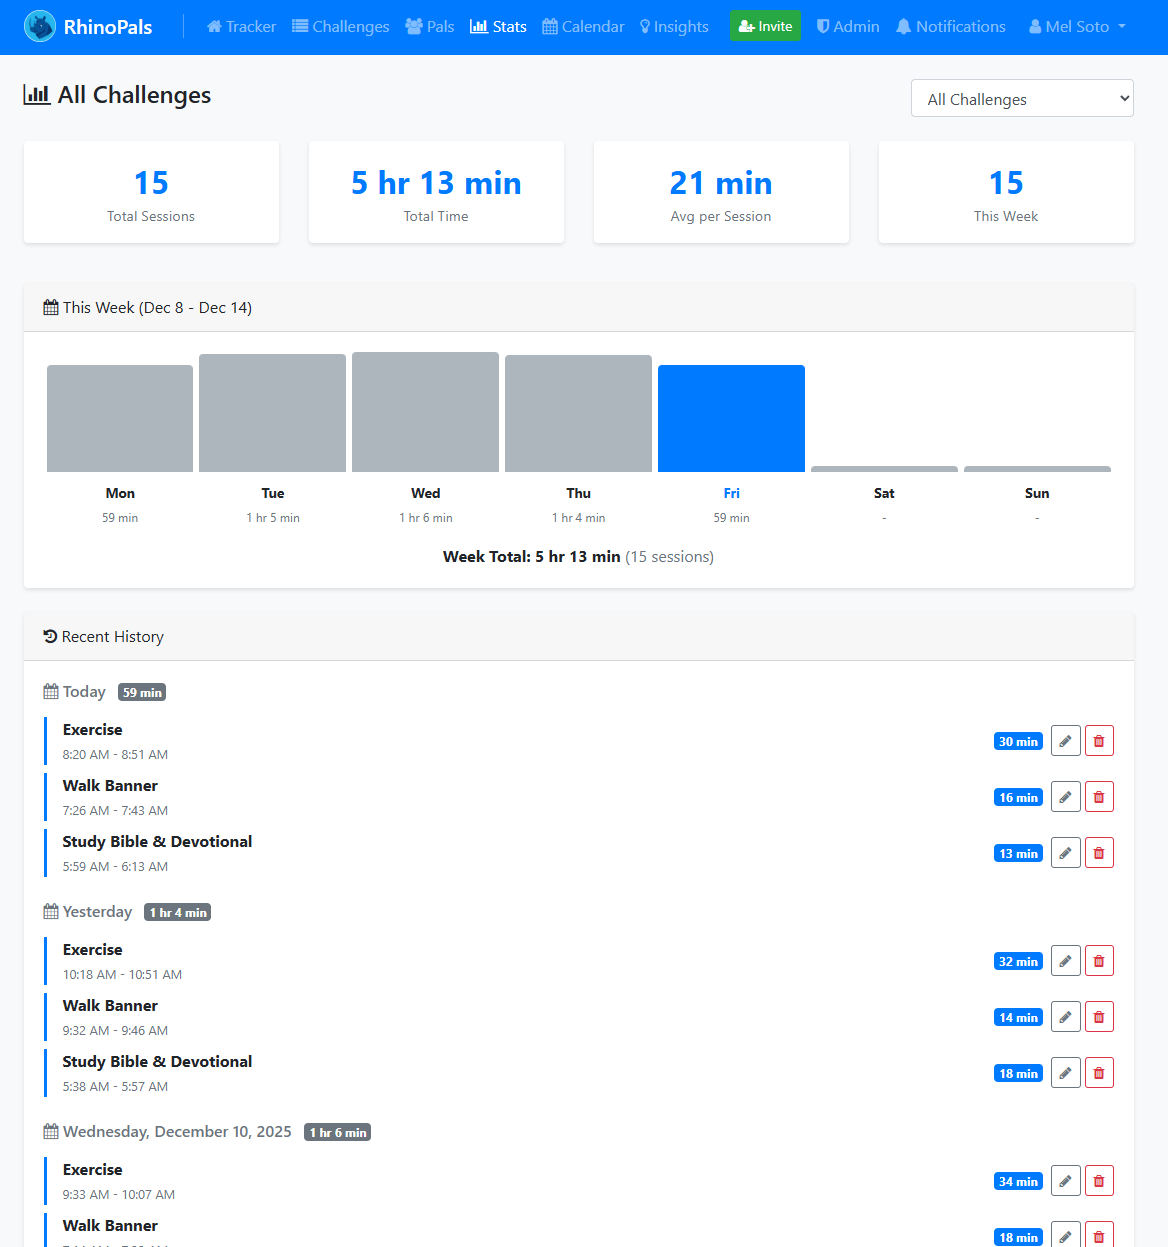Viewport: 1168px width, 1247px height.
Task: Edit today's Study Bible & Devotional session
Action: point(1065,853)
